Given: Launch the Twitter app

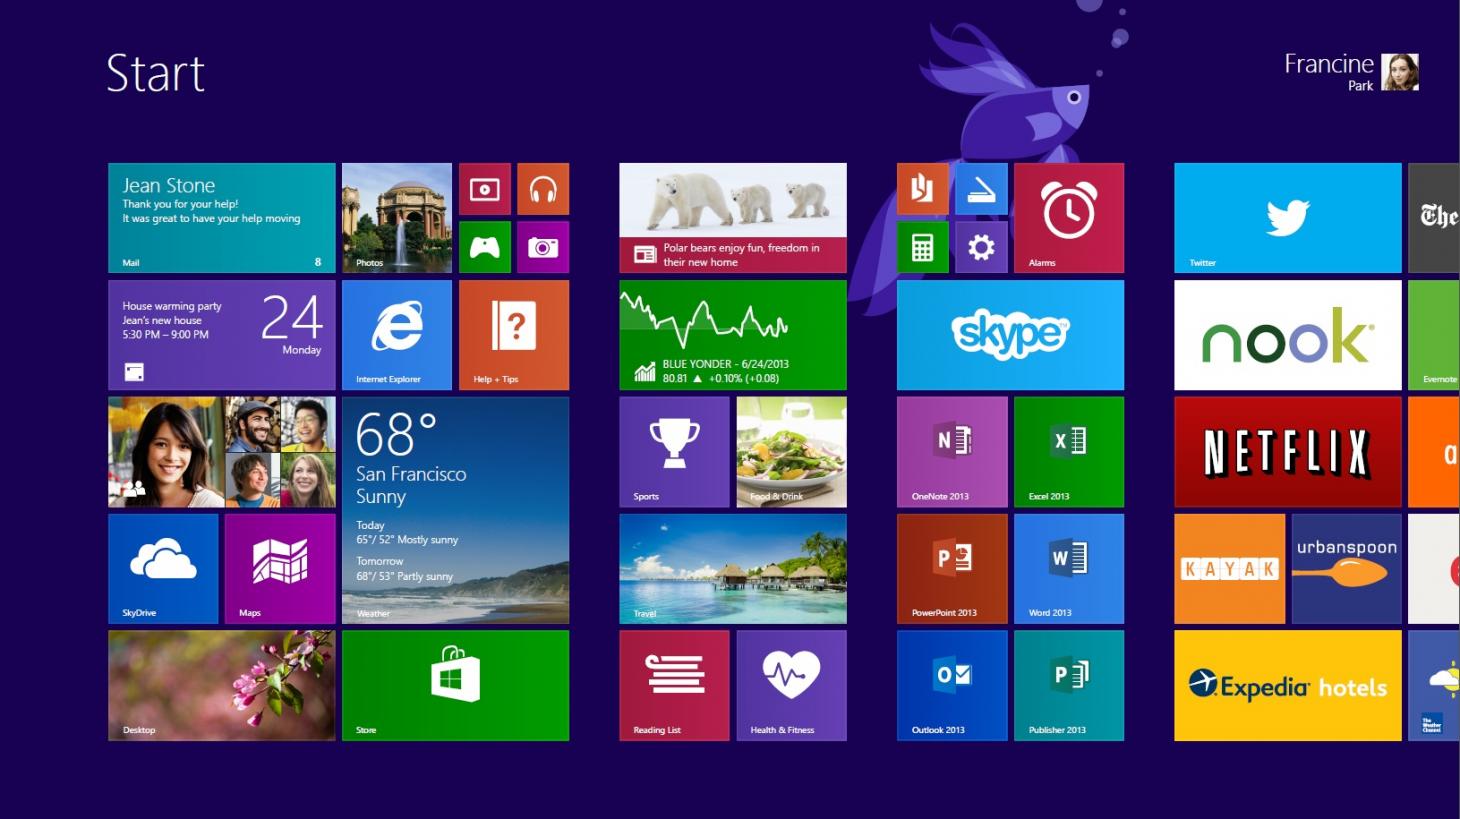Looking at the screenshot, I should point(1287,217).
